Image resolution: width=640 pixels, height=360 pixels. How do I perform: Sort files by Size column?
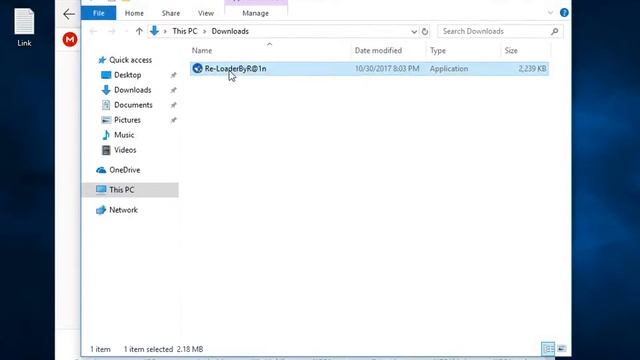511,51
